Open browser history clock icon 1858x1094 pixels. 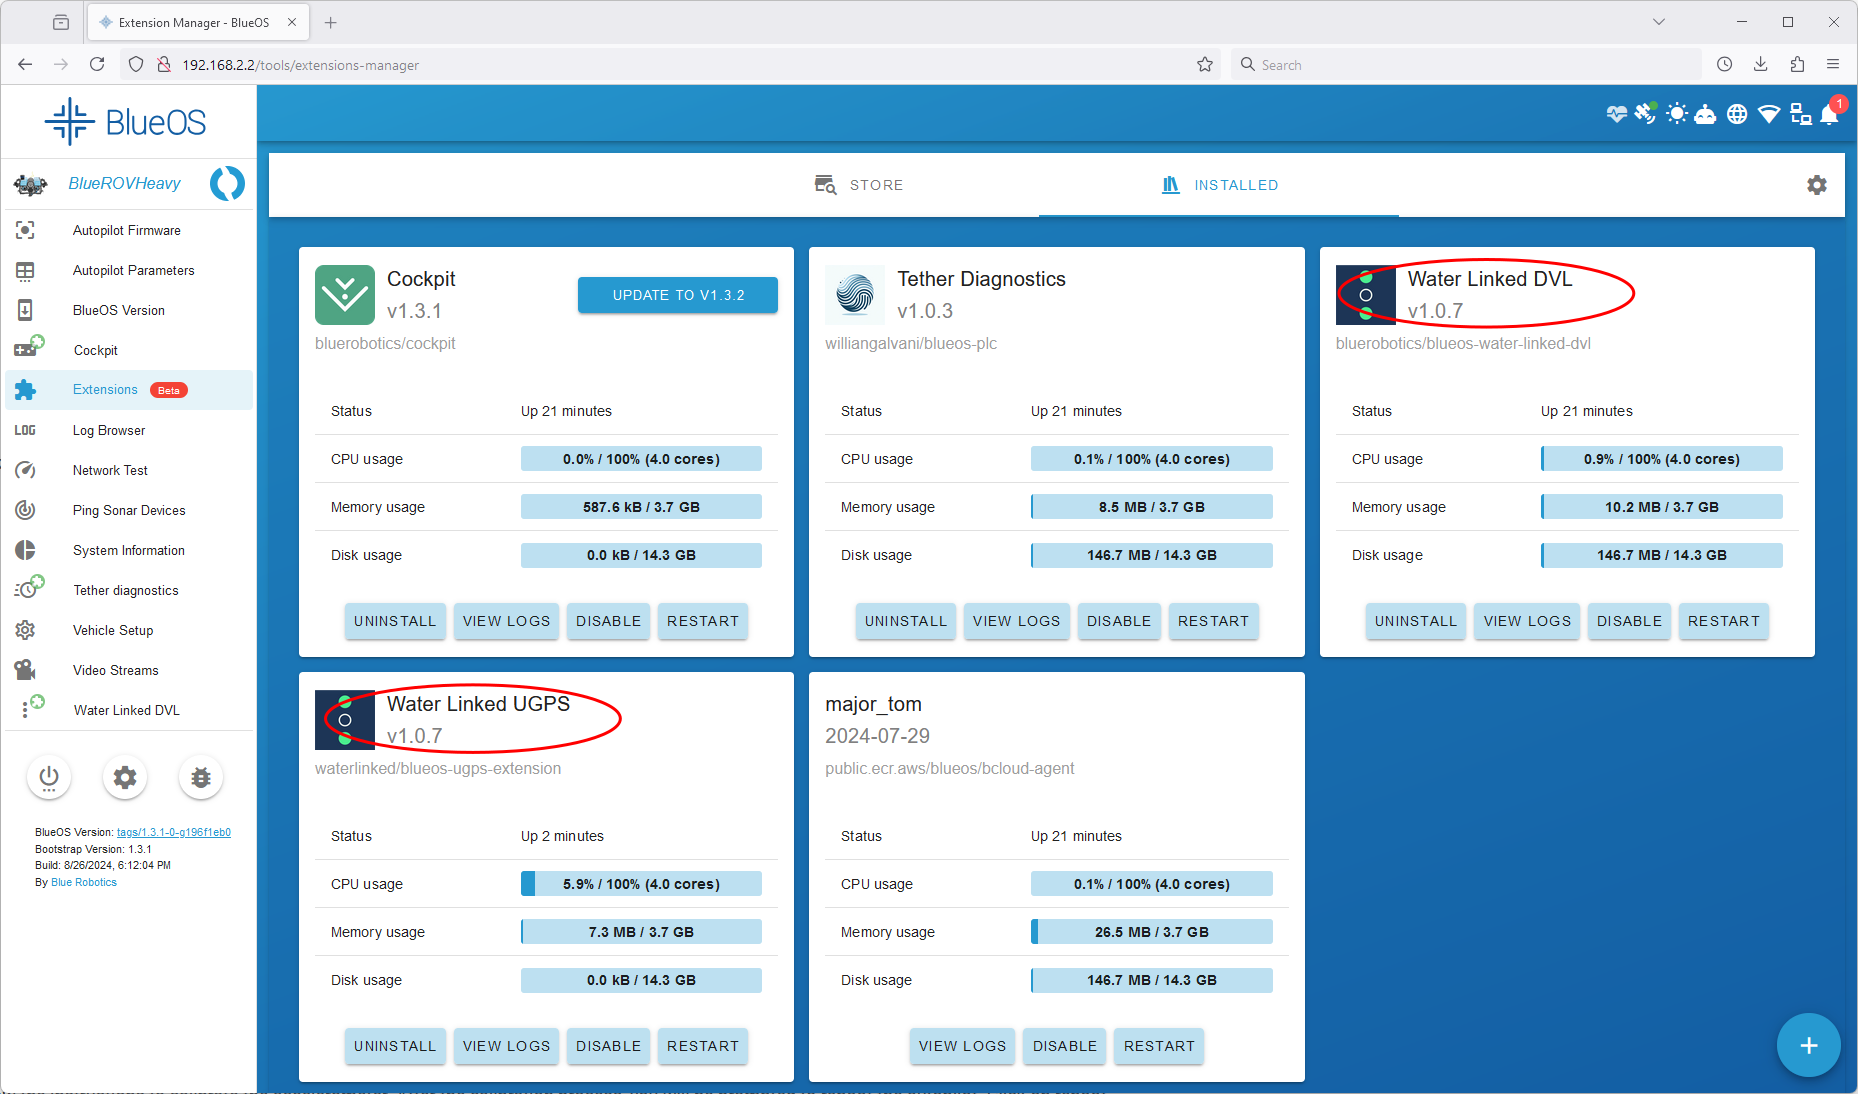pos(1725,65)
